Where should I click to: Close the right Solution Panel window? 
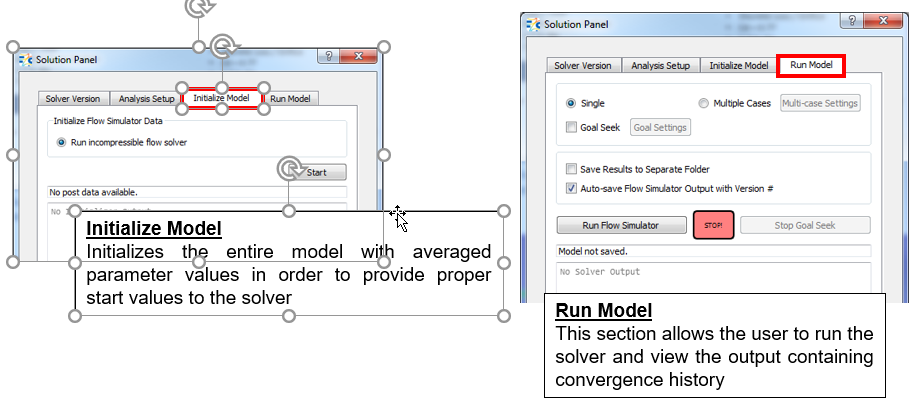(881, 22)
